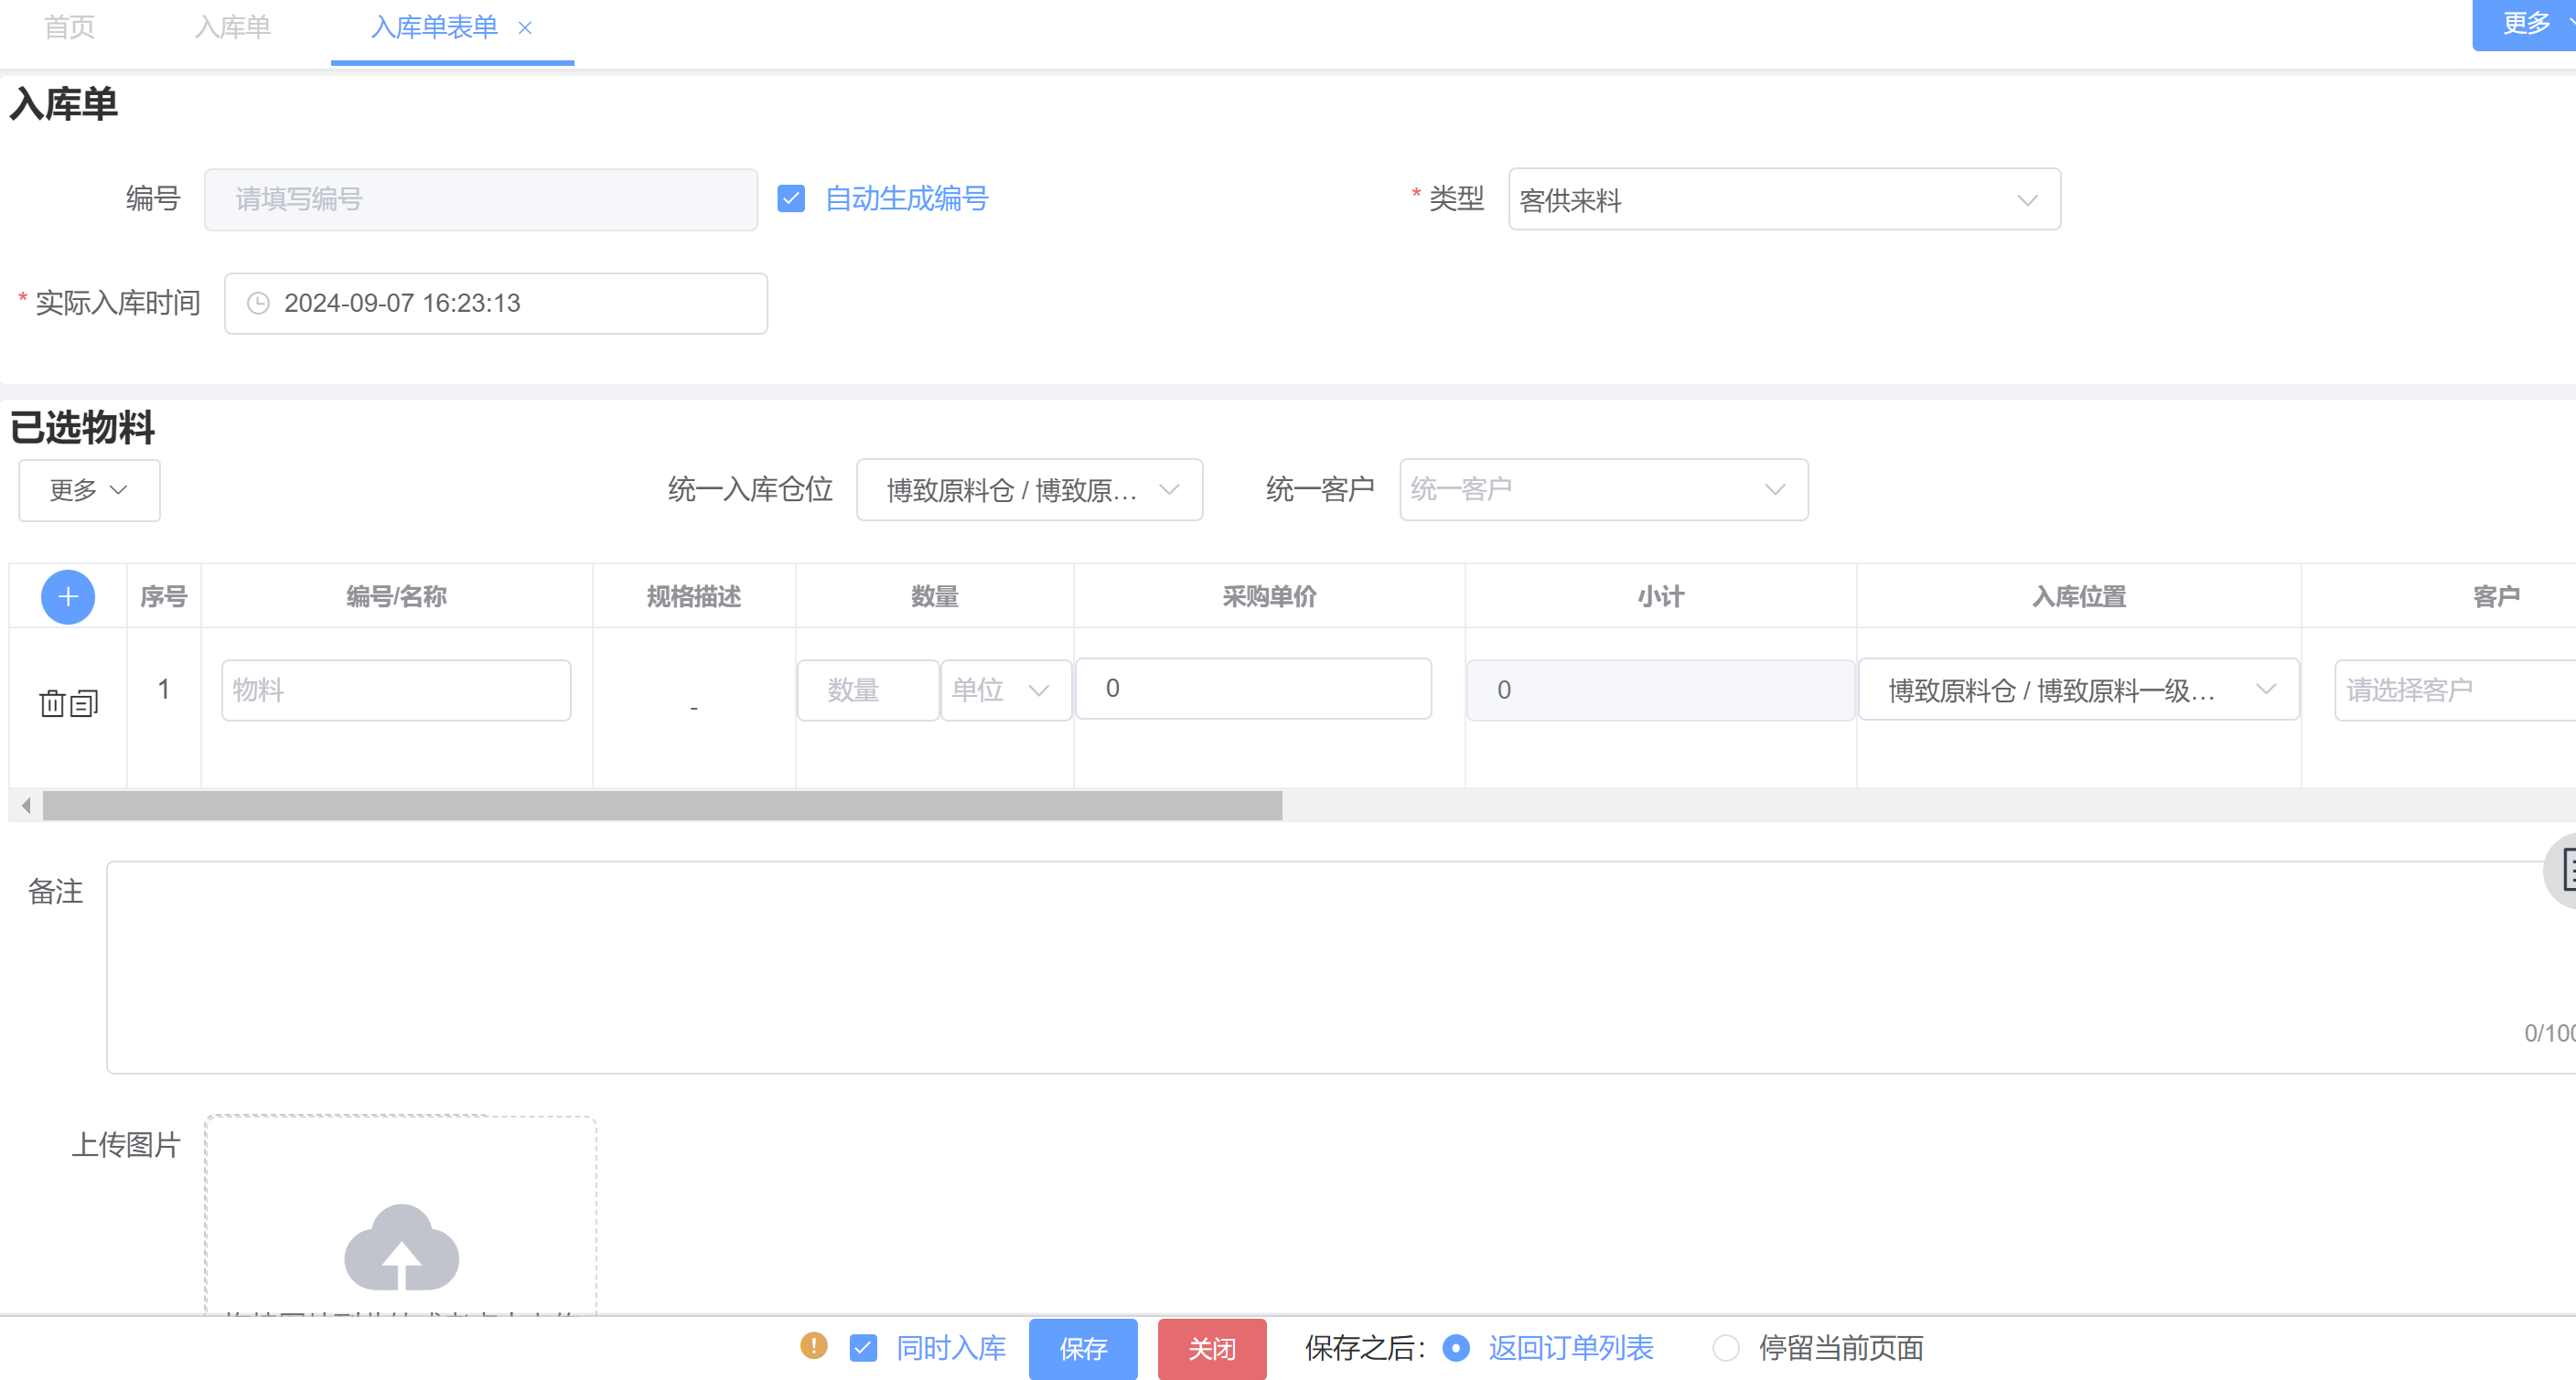This screenshot has width=2576, height=1380.
Task: Click the scrollbar left arrow
Action: coord(26,805)
